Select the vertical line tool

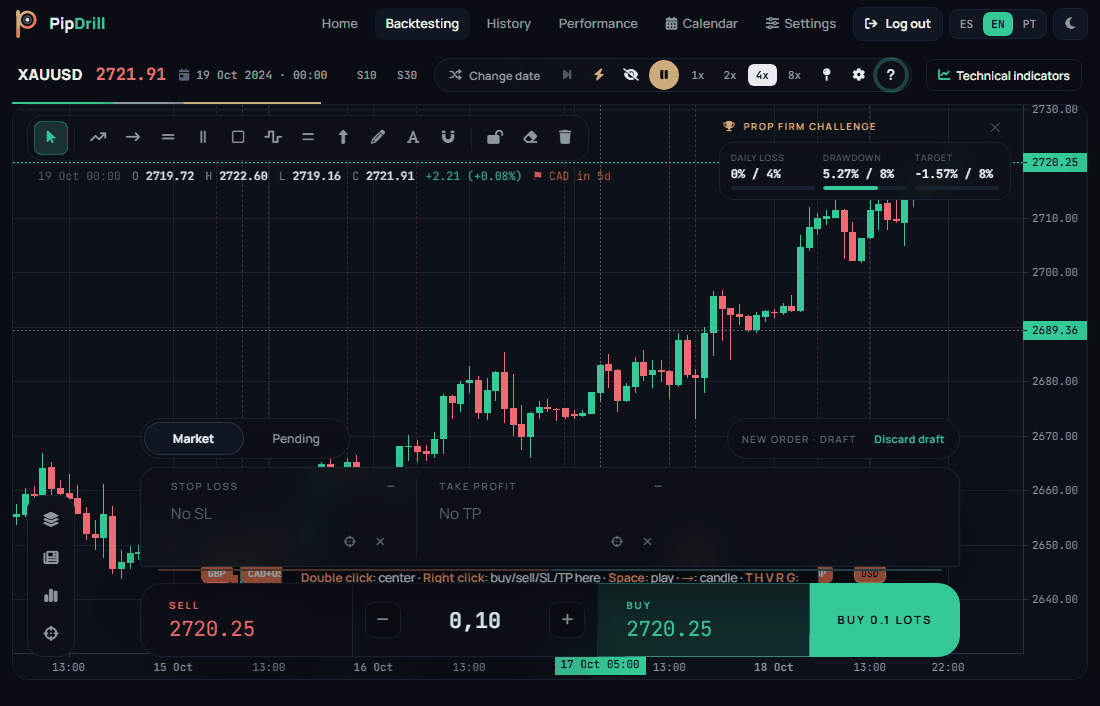point(203,137)
